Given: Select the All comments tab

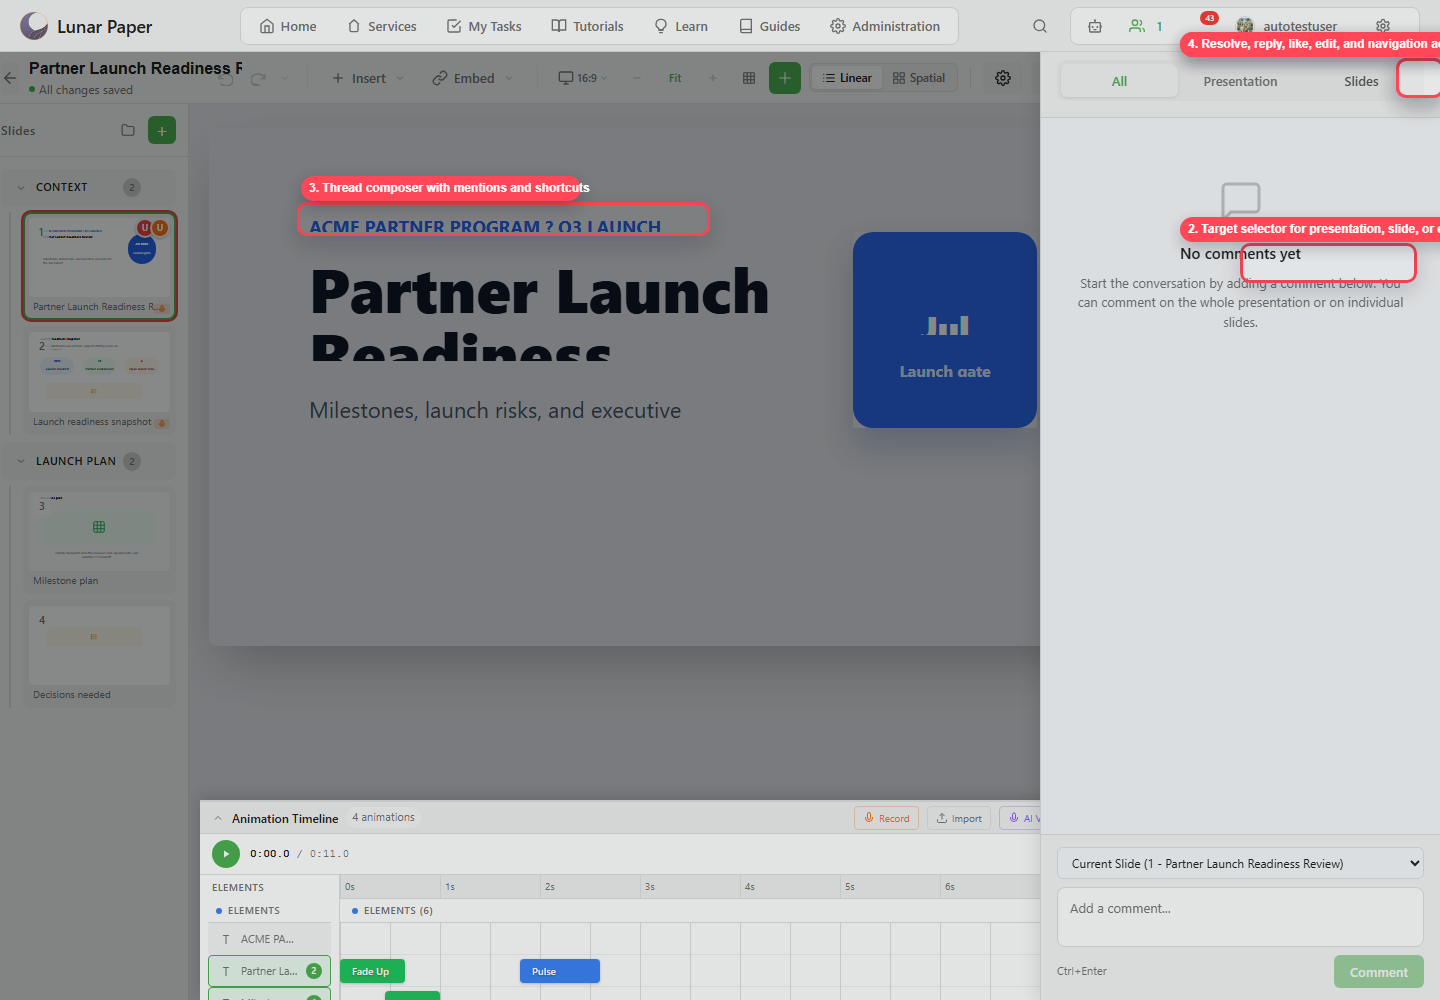Looking at the screenshot, I should (x=1119, y=81).
